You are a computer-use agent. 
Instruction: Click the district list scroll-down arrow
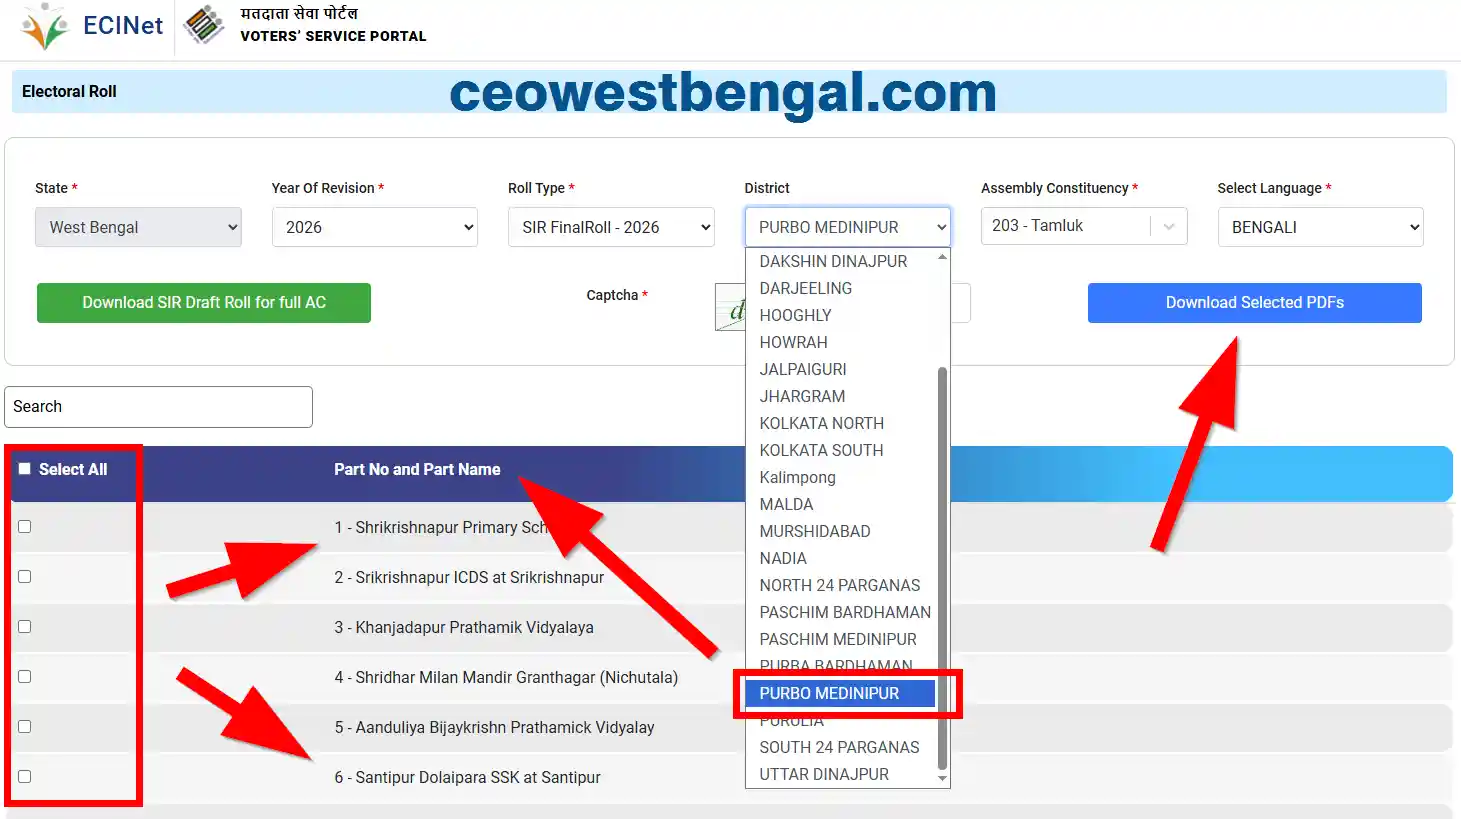941,778
